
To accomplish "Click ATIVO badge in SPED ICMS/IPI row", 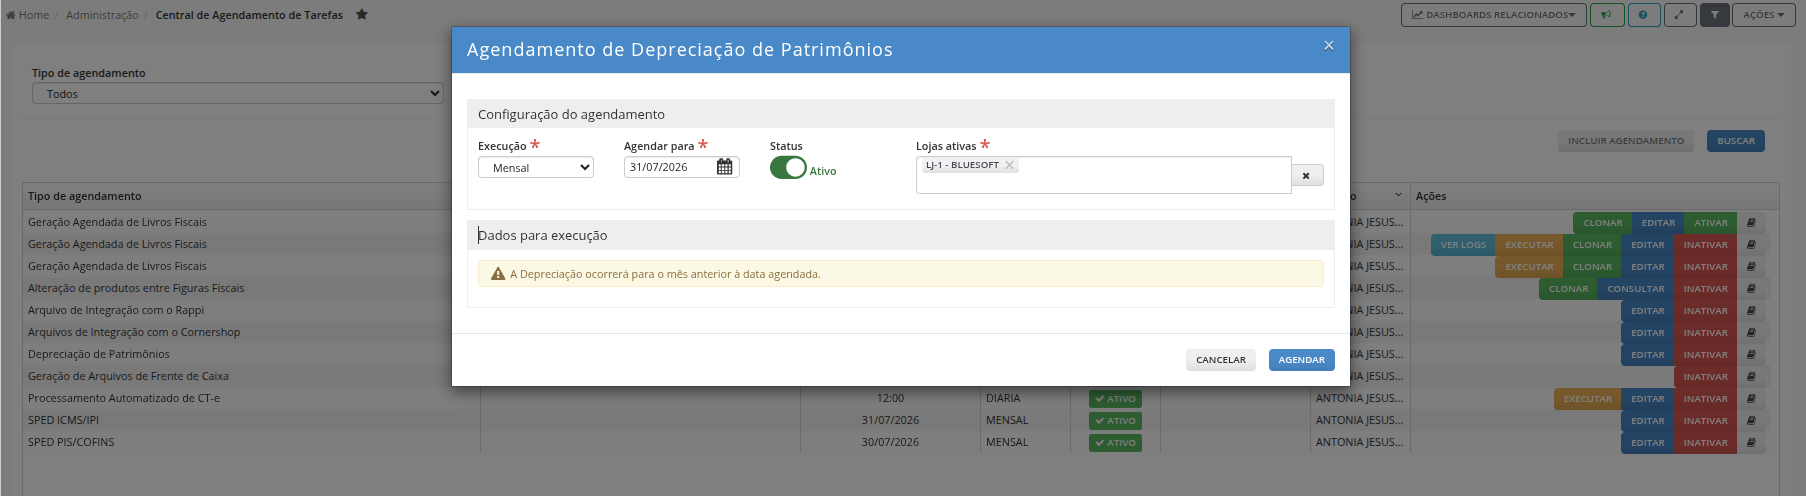I will (1115, 421).
